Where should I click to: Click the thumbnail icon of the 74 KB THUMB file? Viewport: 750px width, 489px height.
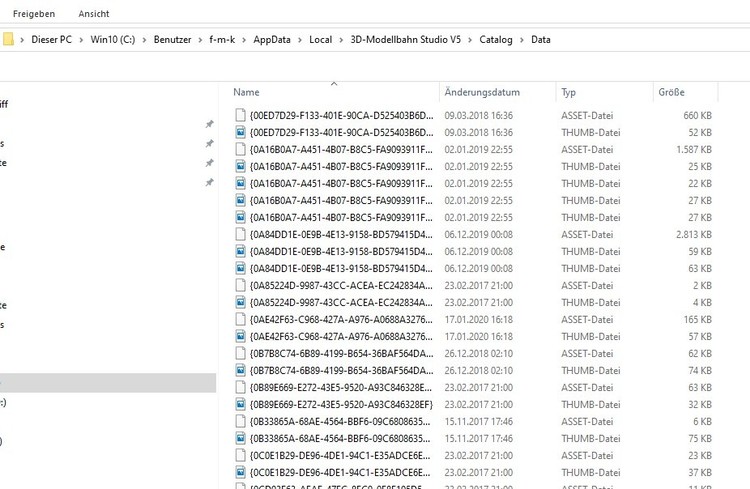click(x=240, y=369)
